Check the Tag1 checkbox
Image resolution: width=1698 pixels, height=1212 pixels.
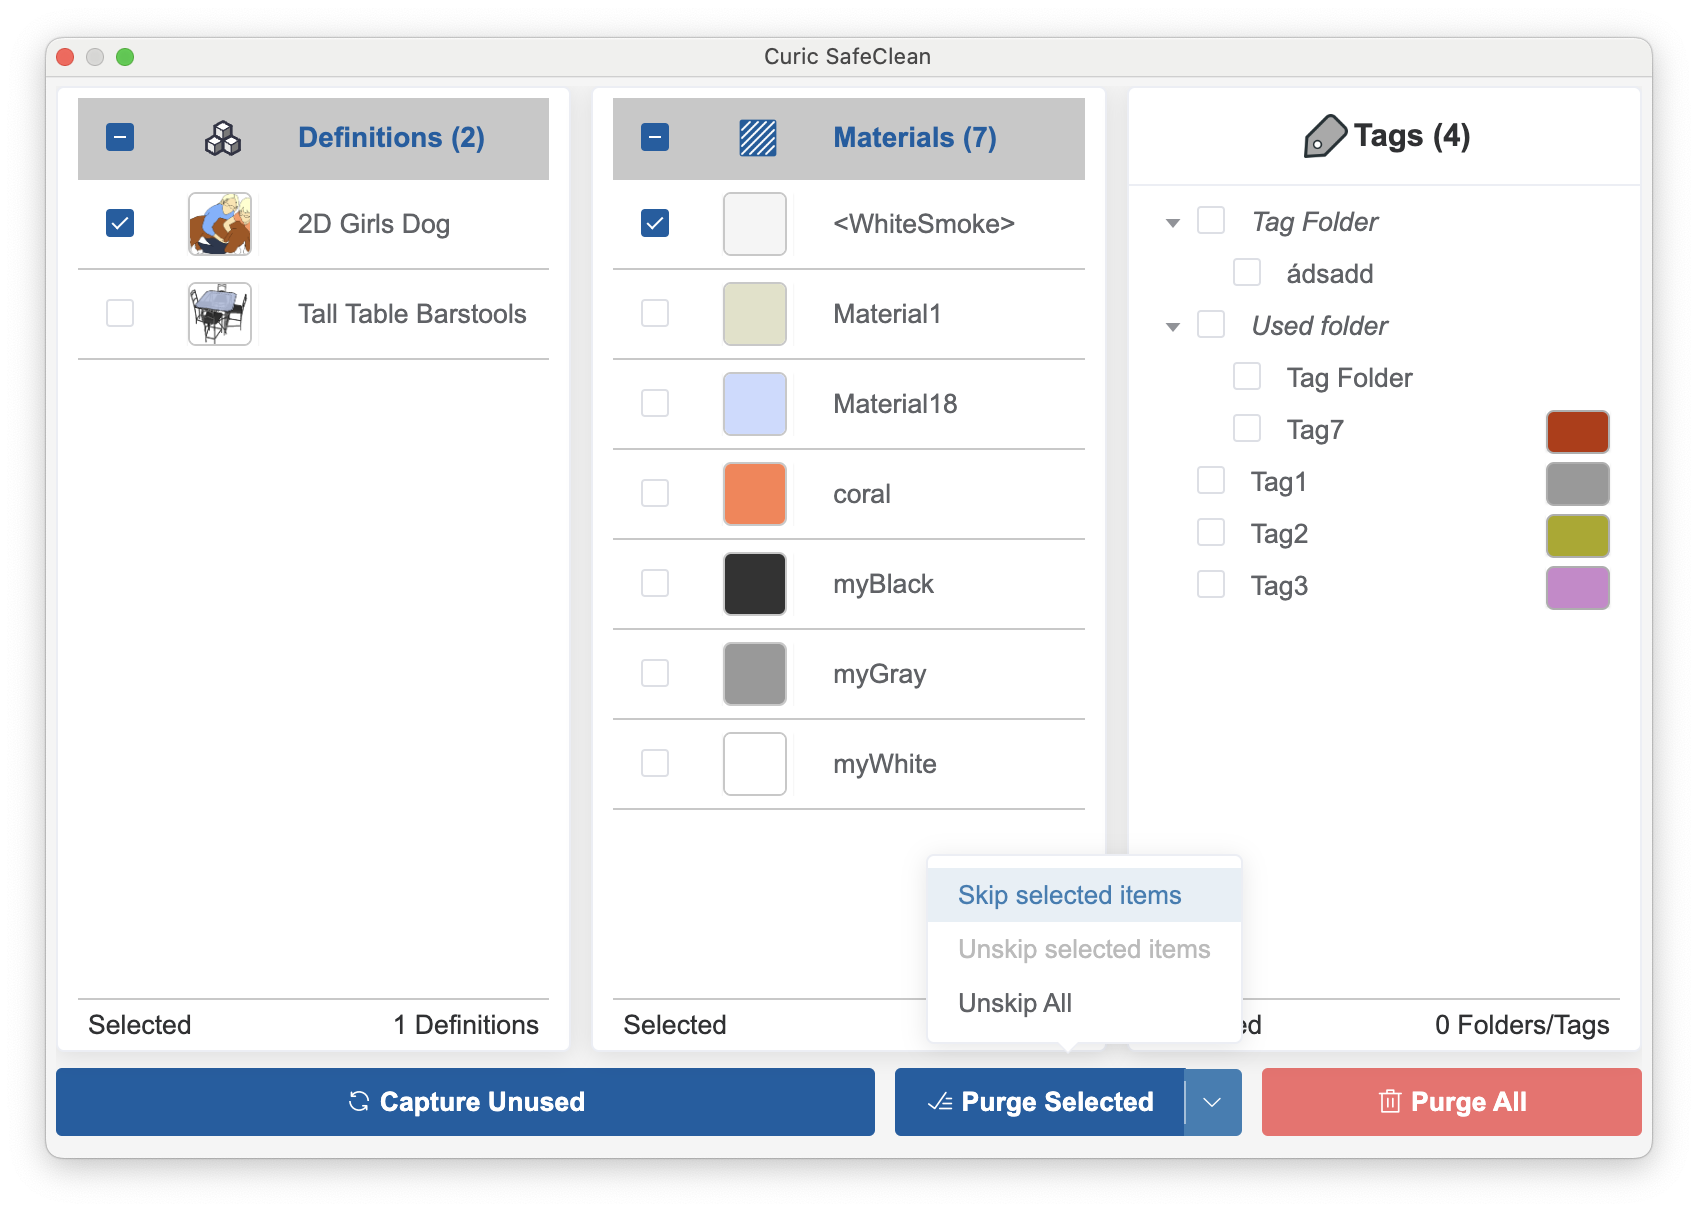click(1211, 480)
